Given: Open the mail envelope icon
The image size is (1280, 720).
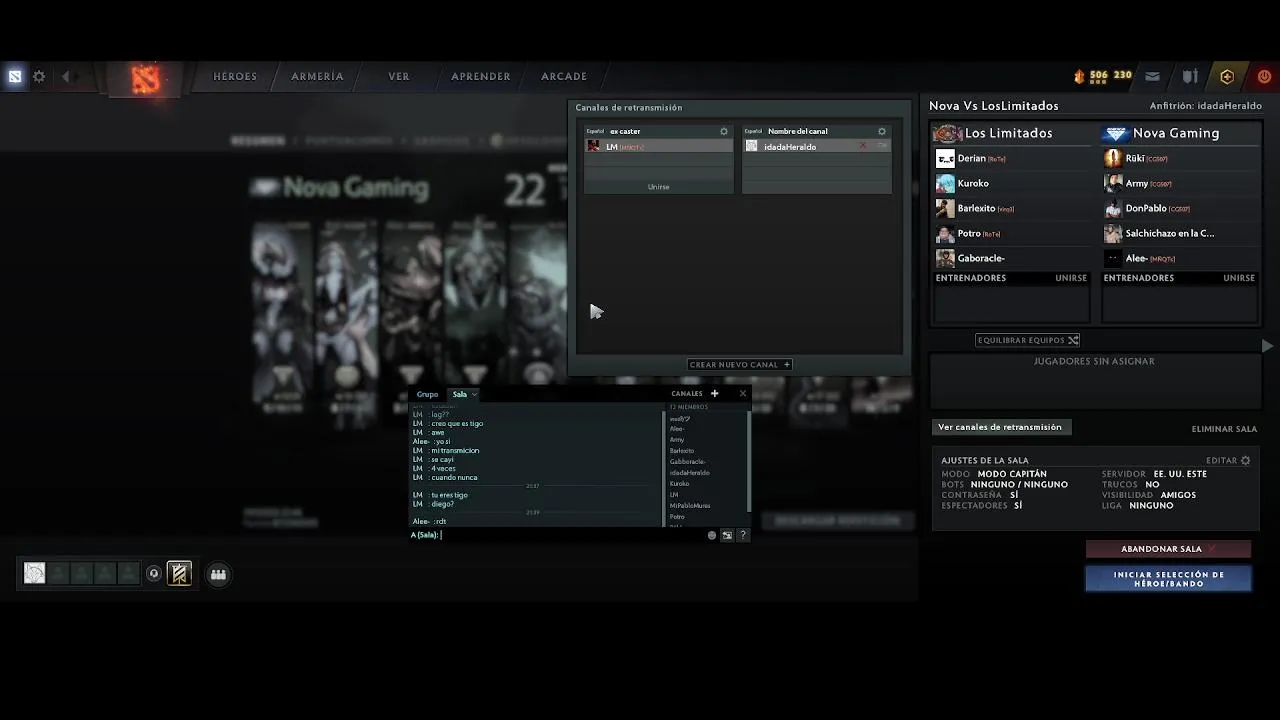Looking at the screenshot, I should point(1152,76).
